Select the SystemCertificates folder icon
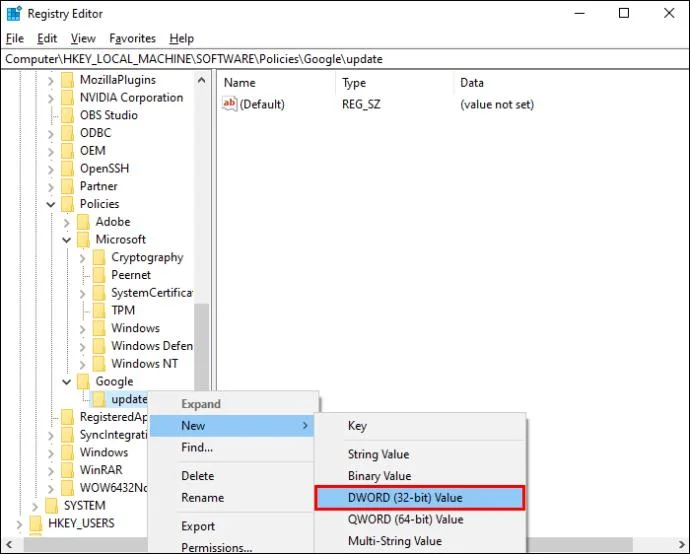690x554 pixels. 99,293
